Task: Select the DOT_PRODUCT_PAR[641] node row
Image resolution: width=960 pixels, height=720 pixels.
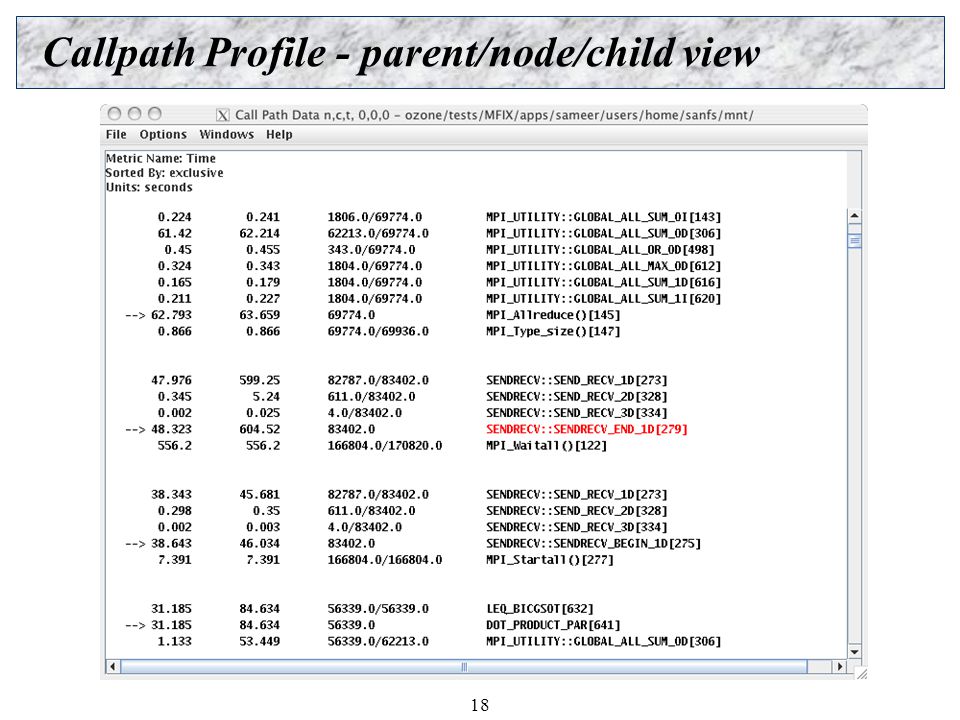Action: click(373, 625)
